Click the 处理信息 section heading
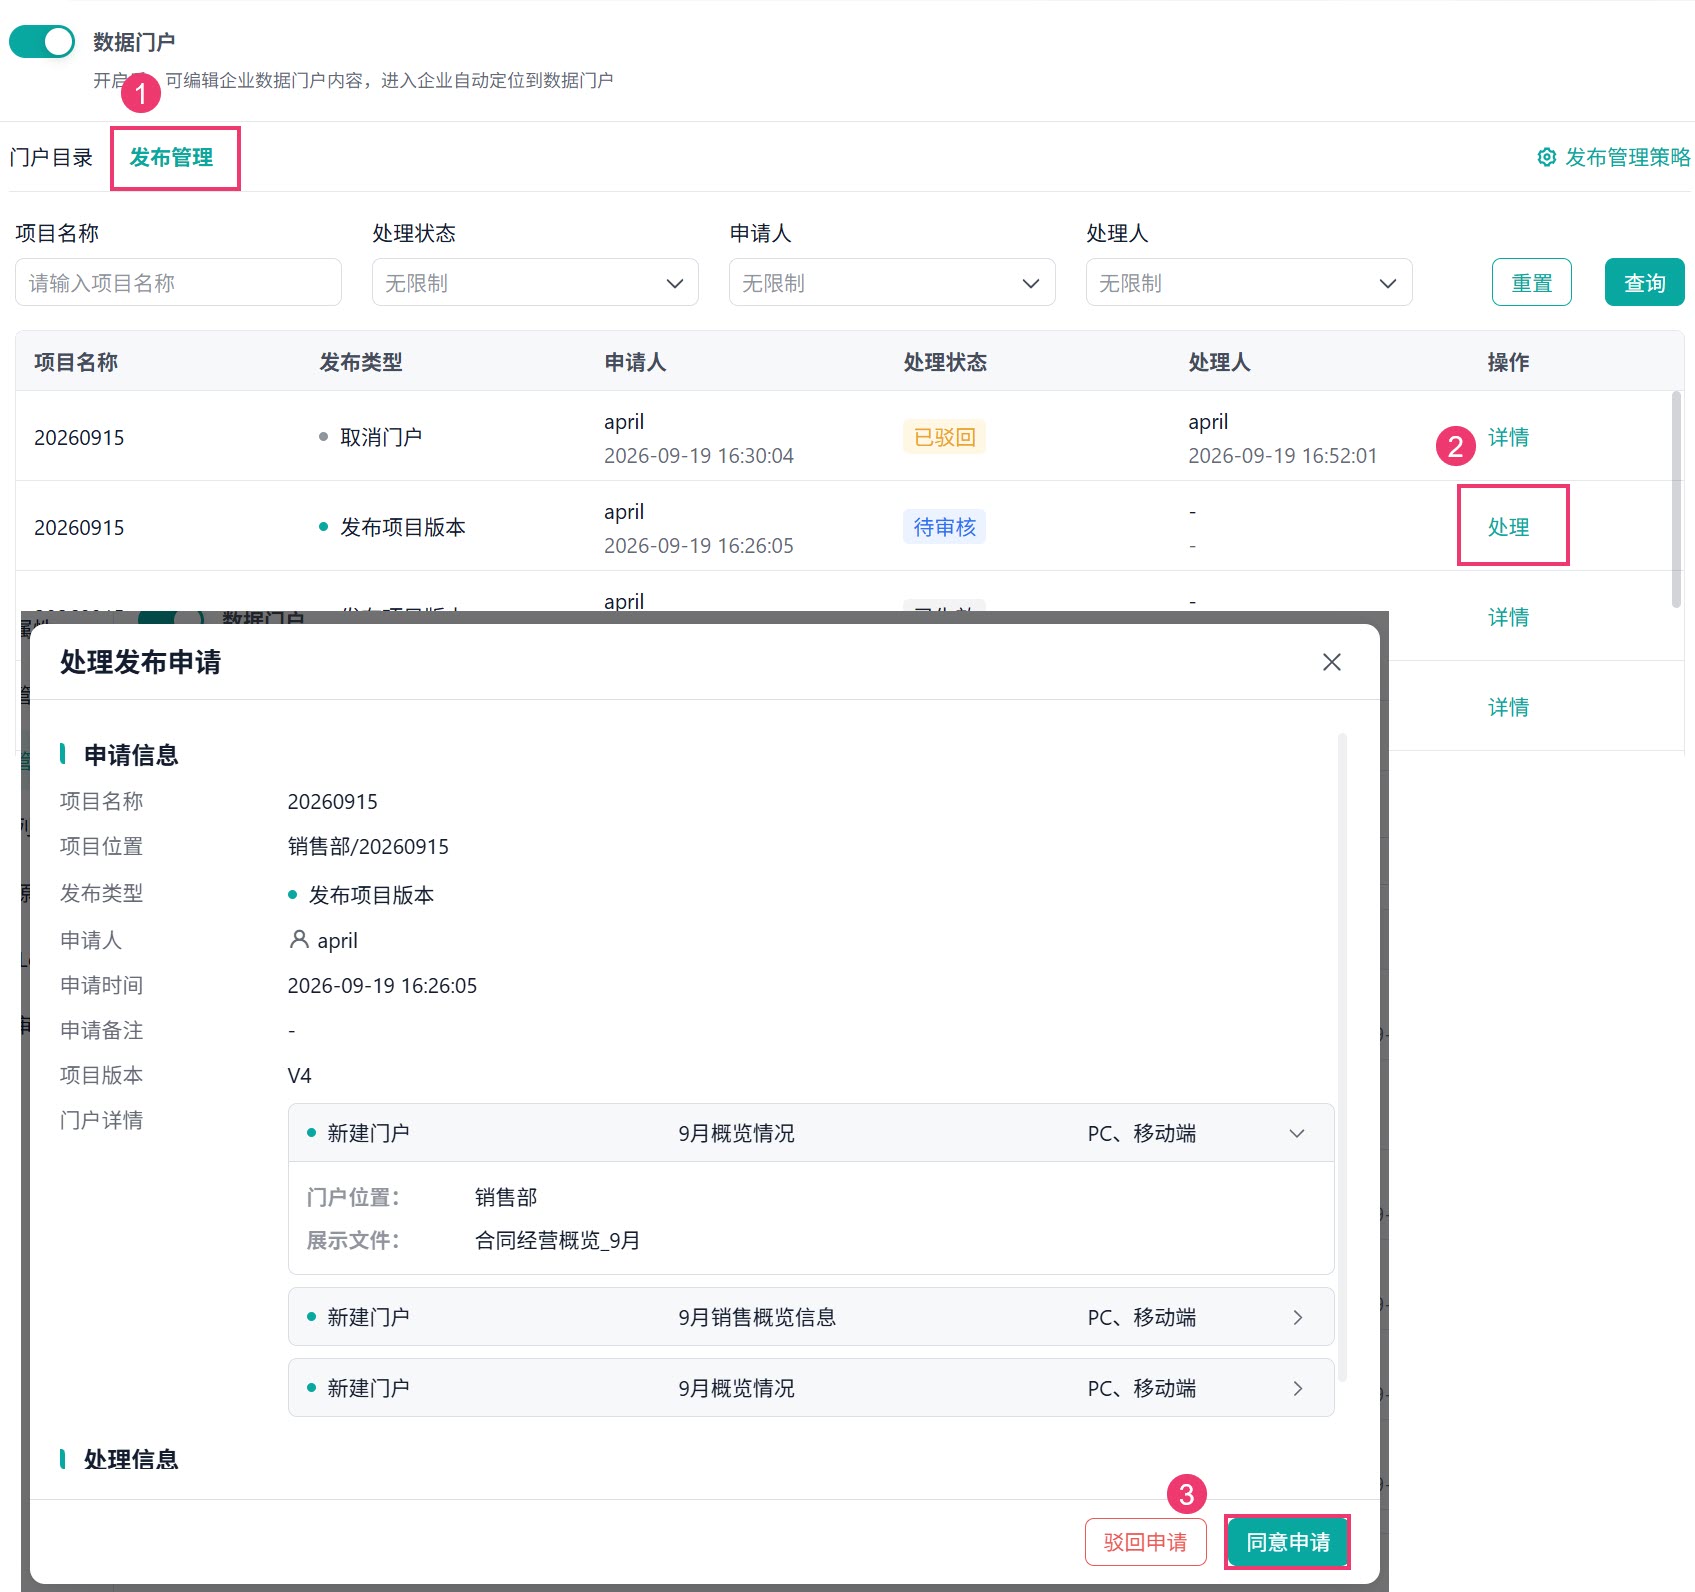Screen dimensions: 1695x1592 (131, 1459)
